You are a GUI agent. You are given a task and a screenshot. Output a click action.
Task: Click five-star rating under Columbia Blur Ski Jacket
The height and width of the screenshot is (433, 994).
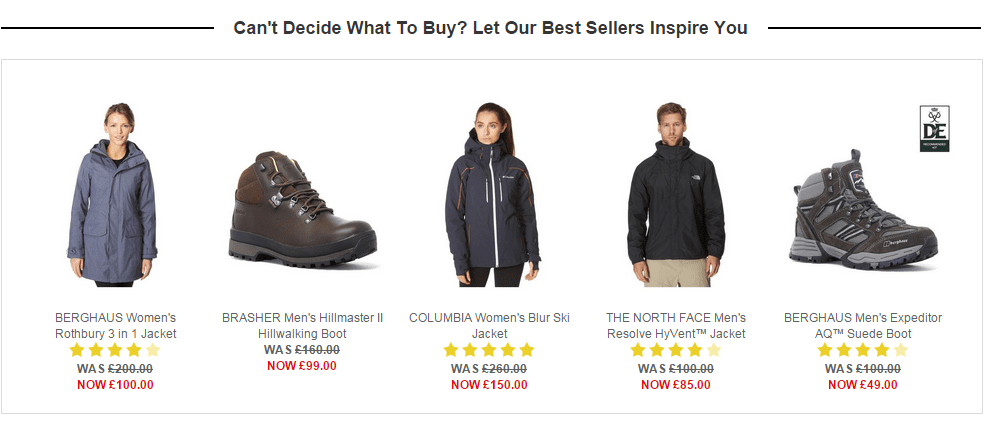tap(489, 351)
